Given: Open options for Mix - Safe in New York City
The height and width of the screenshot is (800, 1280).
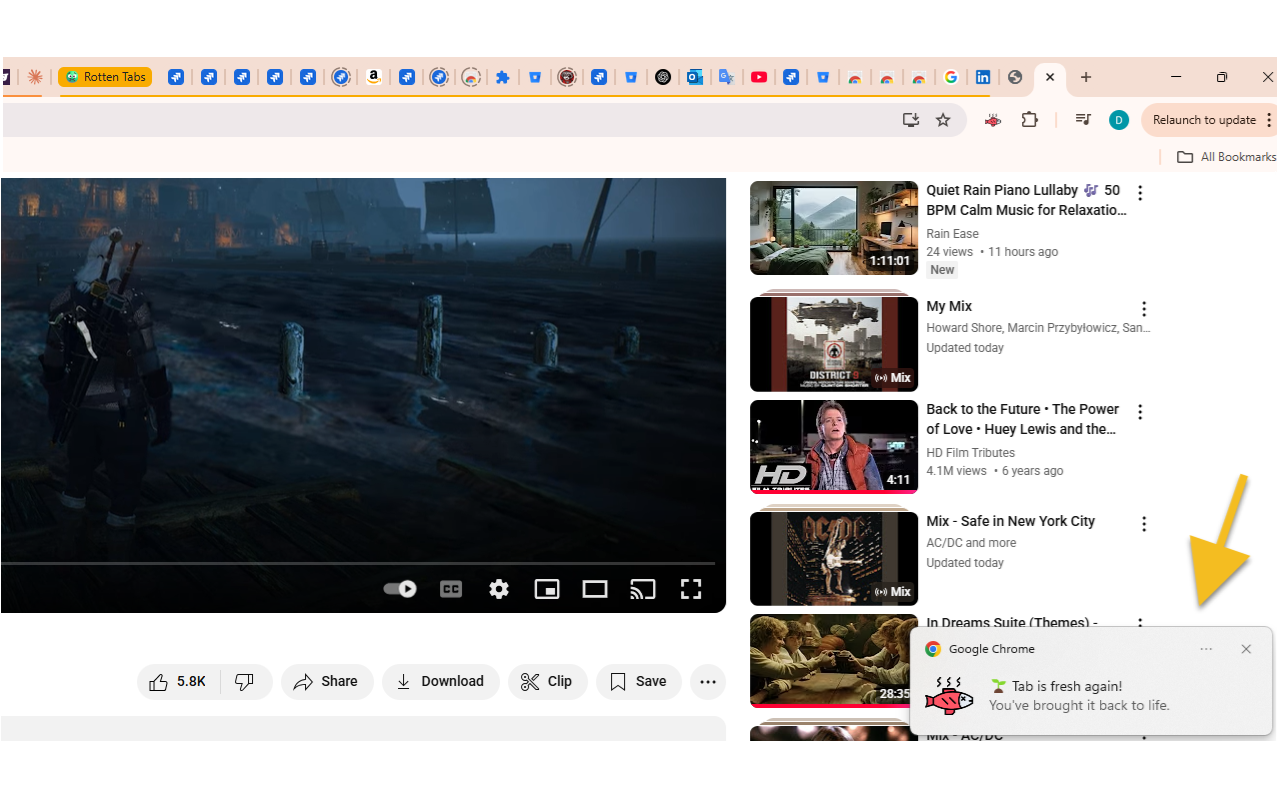Looking at the screenshot, I should tap(1144, 524).
